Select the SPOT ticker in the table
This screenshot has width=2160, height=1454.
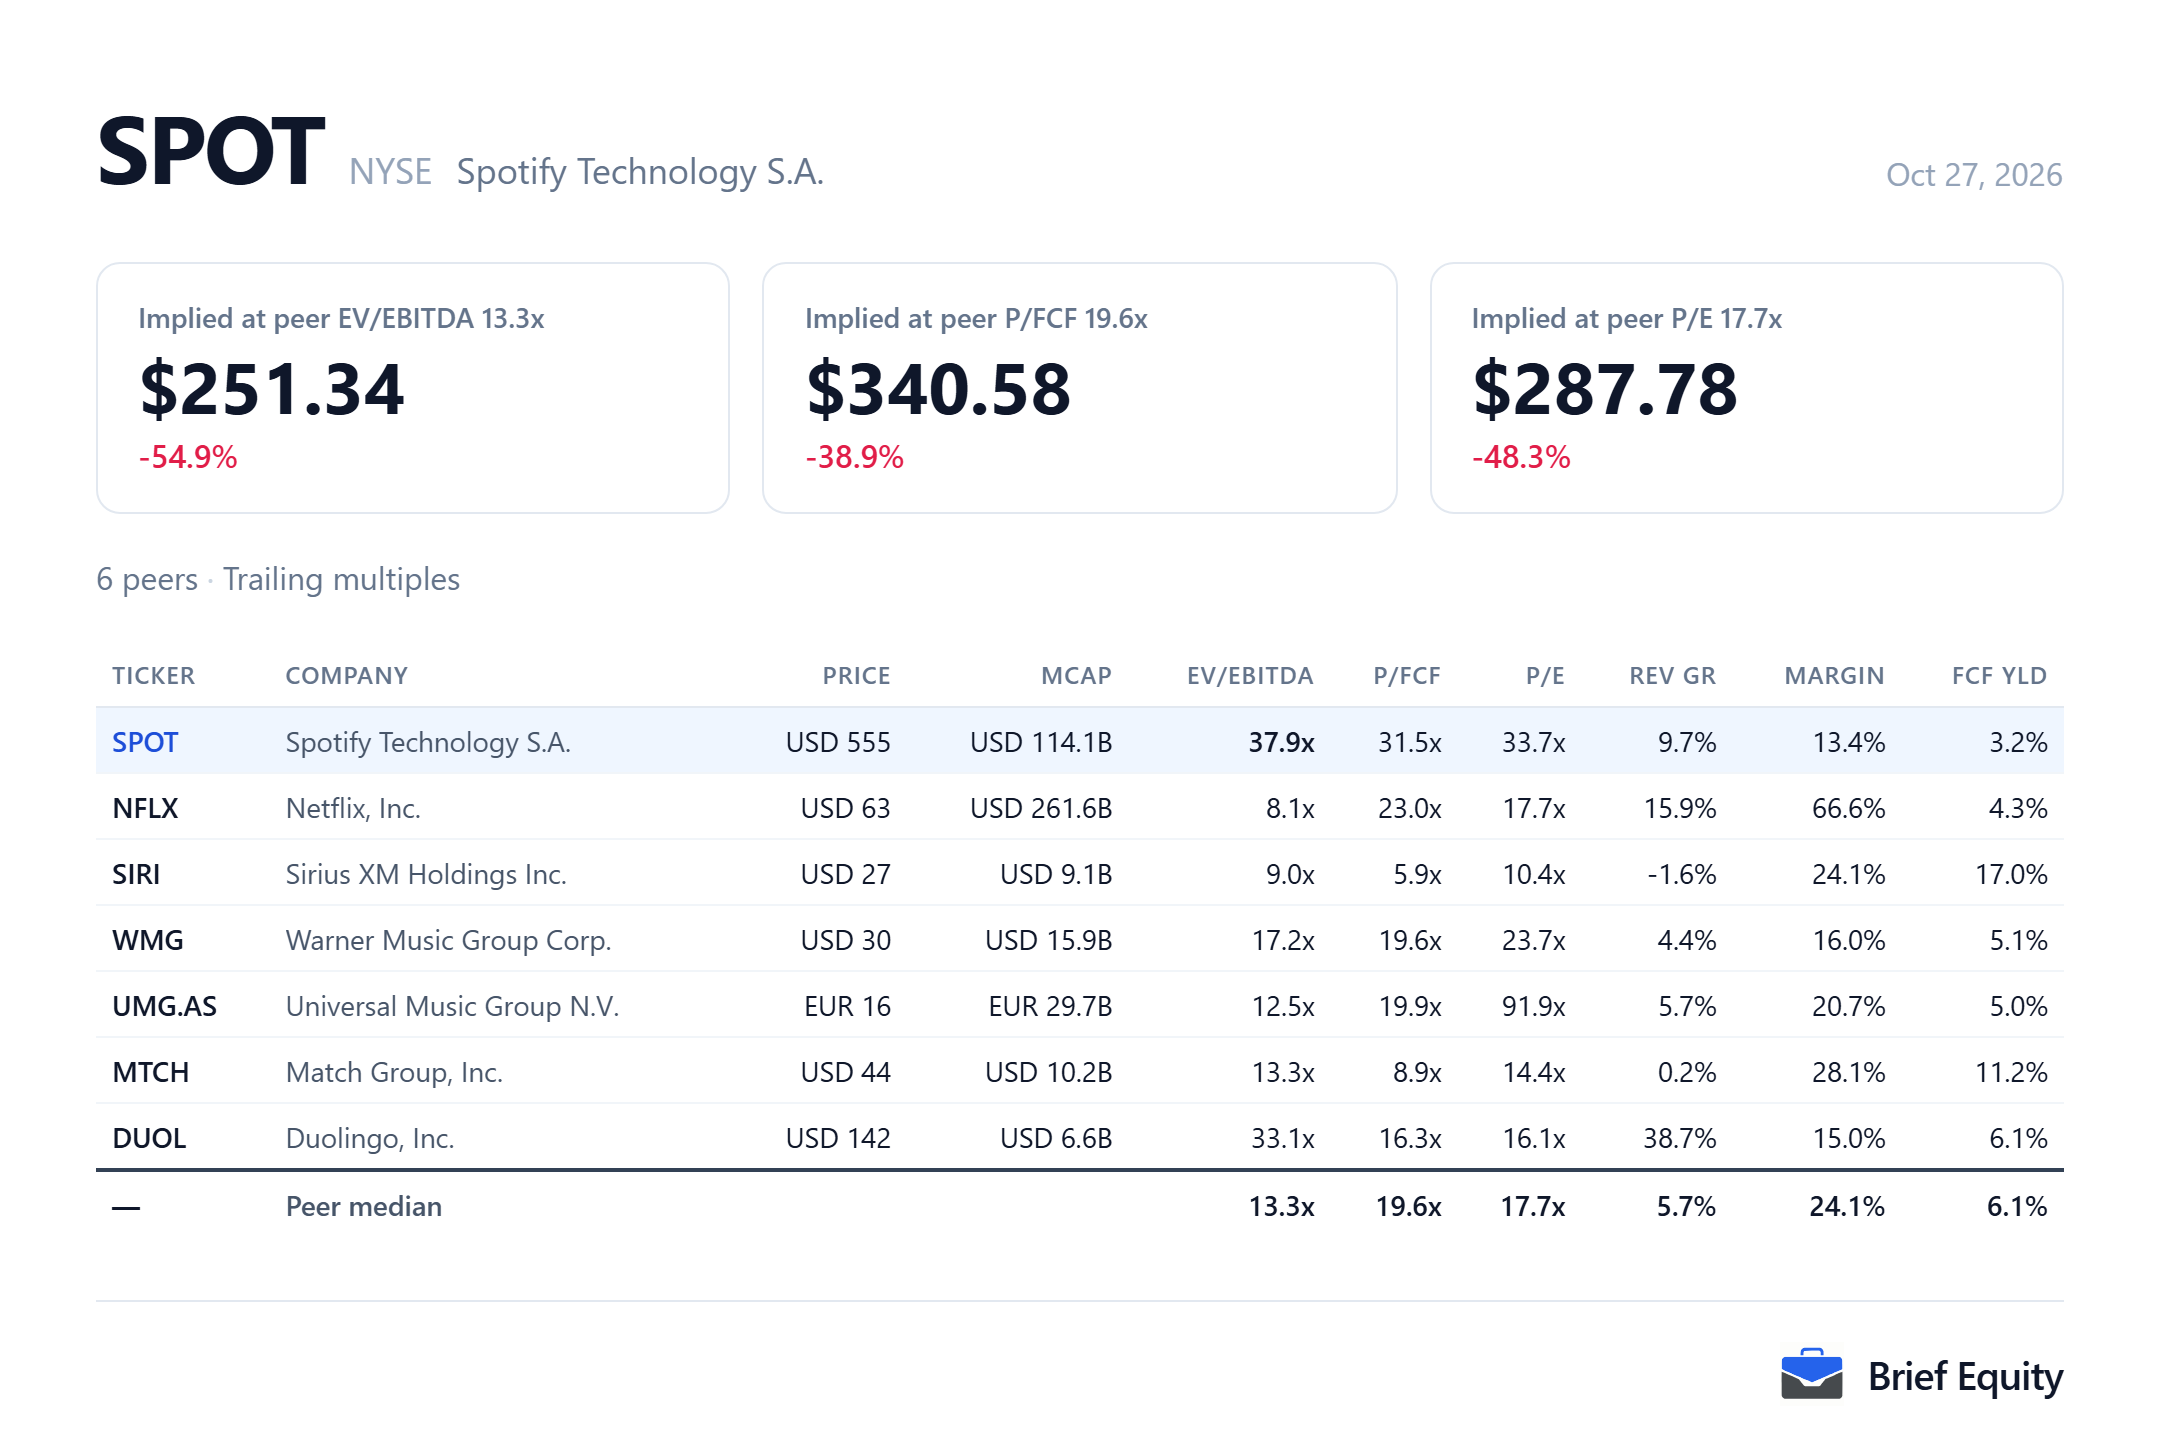145,742
